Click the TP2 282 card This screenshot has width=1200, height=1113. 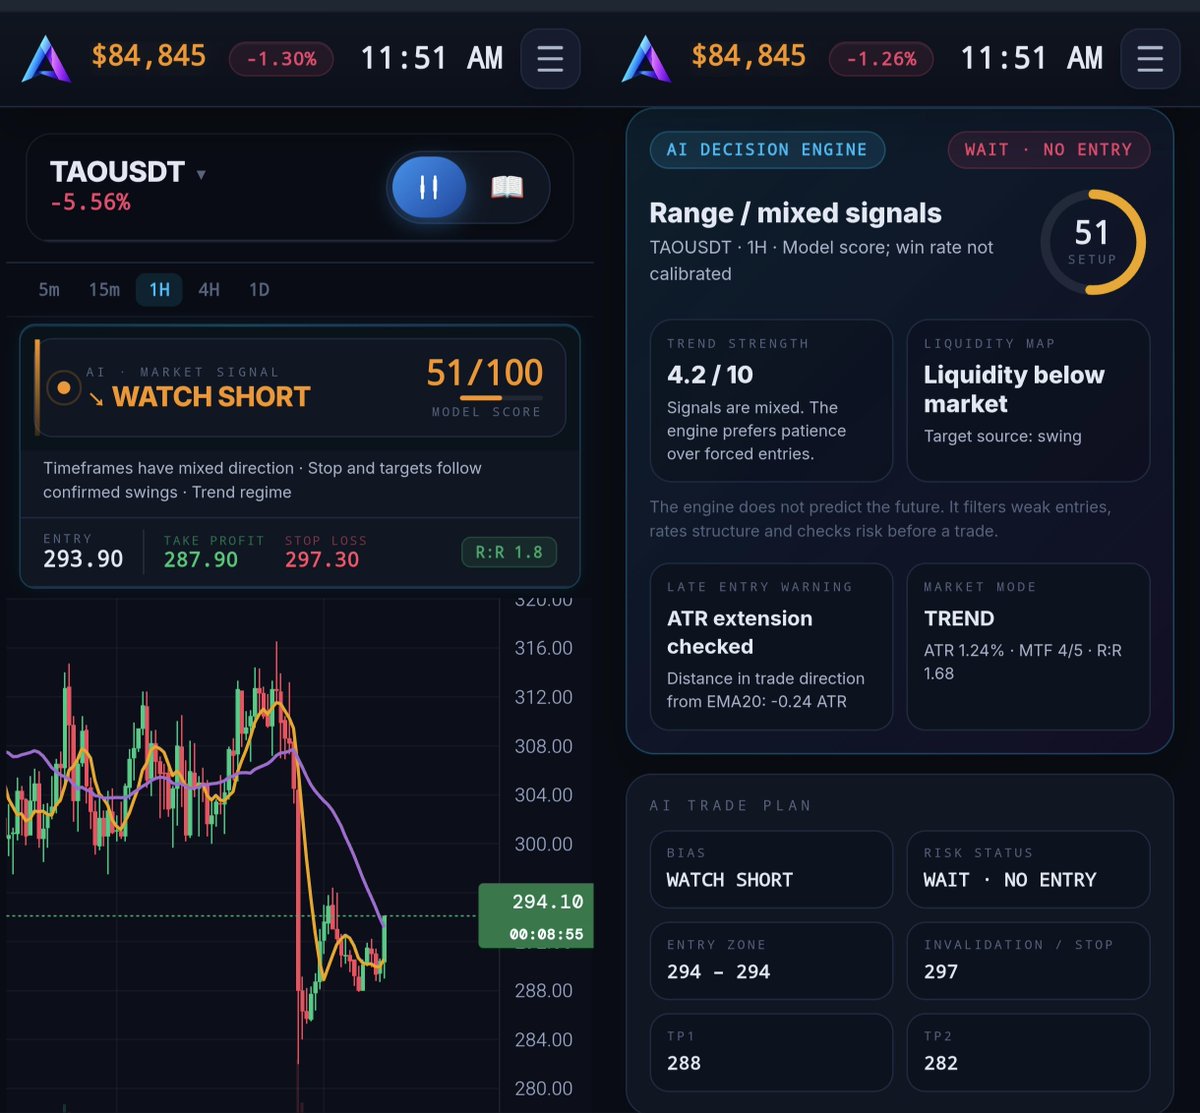[1028, 1052]
